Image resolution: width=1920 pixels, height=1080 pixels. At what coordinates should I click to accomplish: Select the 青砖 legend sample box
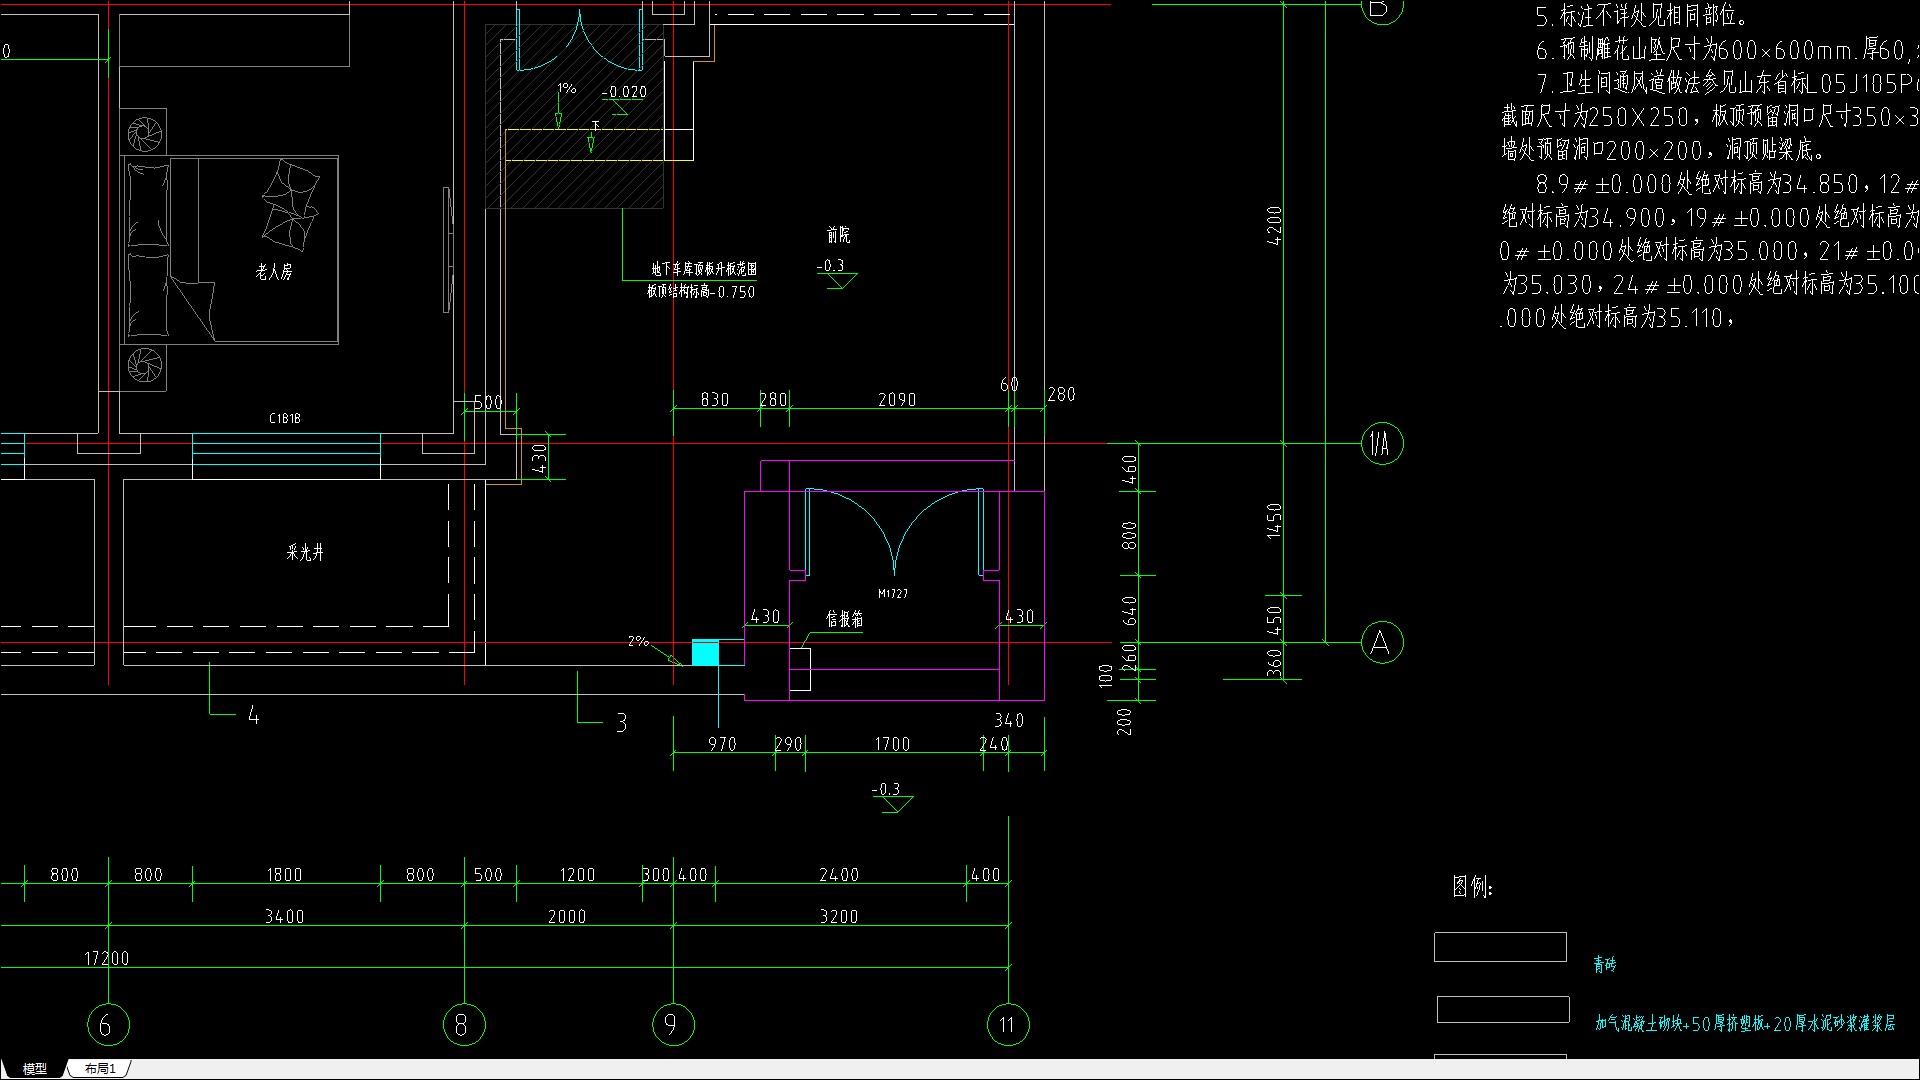click(1500, 947)
